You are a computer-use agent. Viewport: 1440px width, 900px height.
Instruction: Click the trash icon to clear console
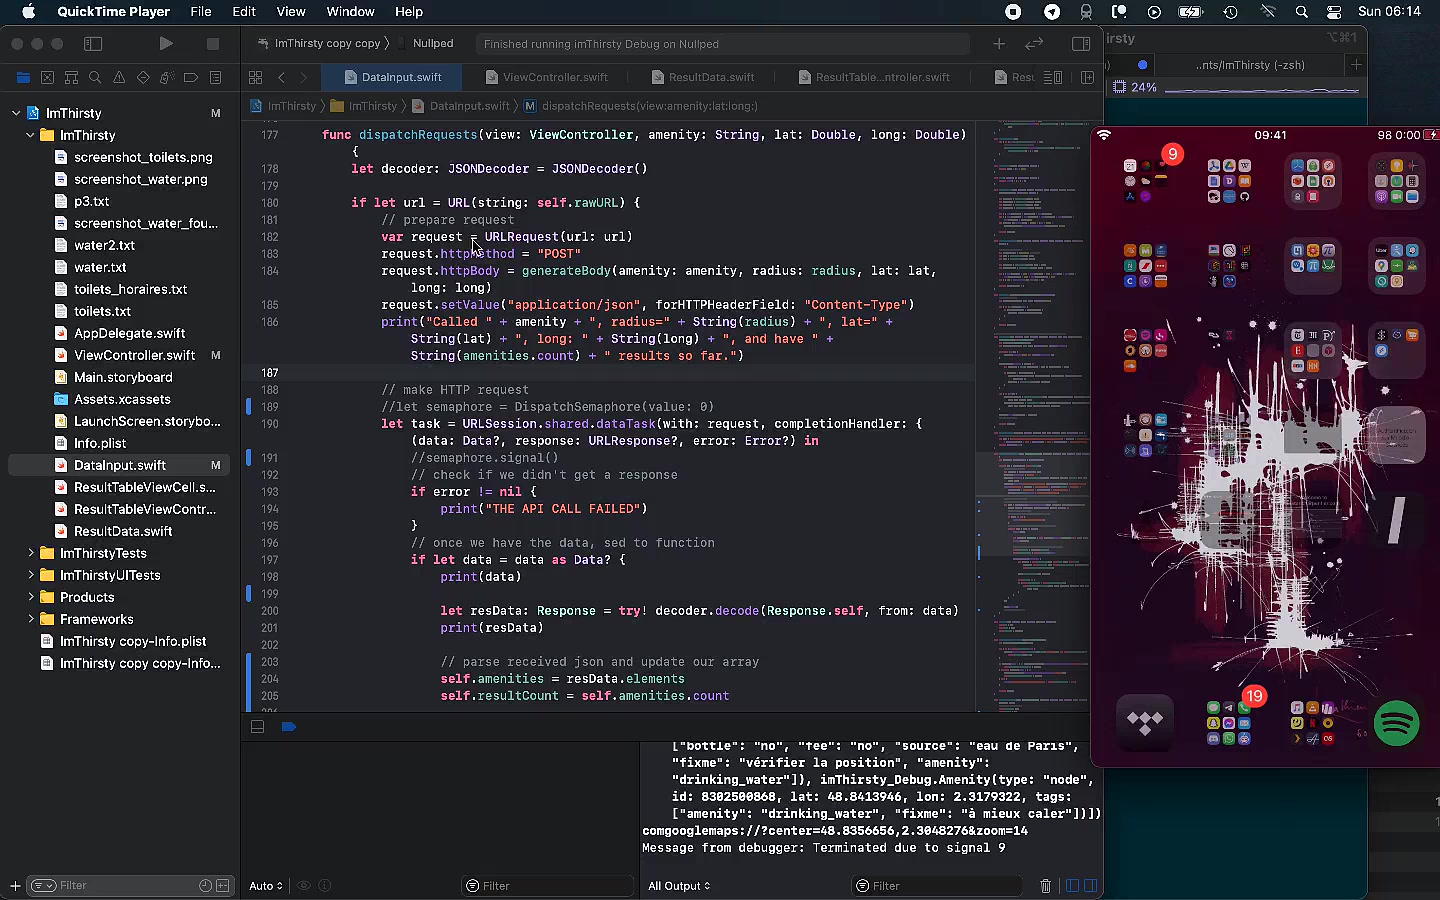click(1045, 886)
